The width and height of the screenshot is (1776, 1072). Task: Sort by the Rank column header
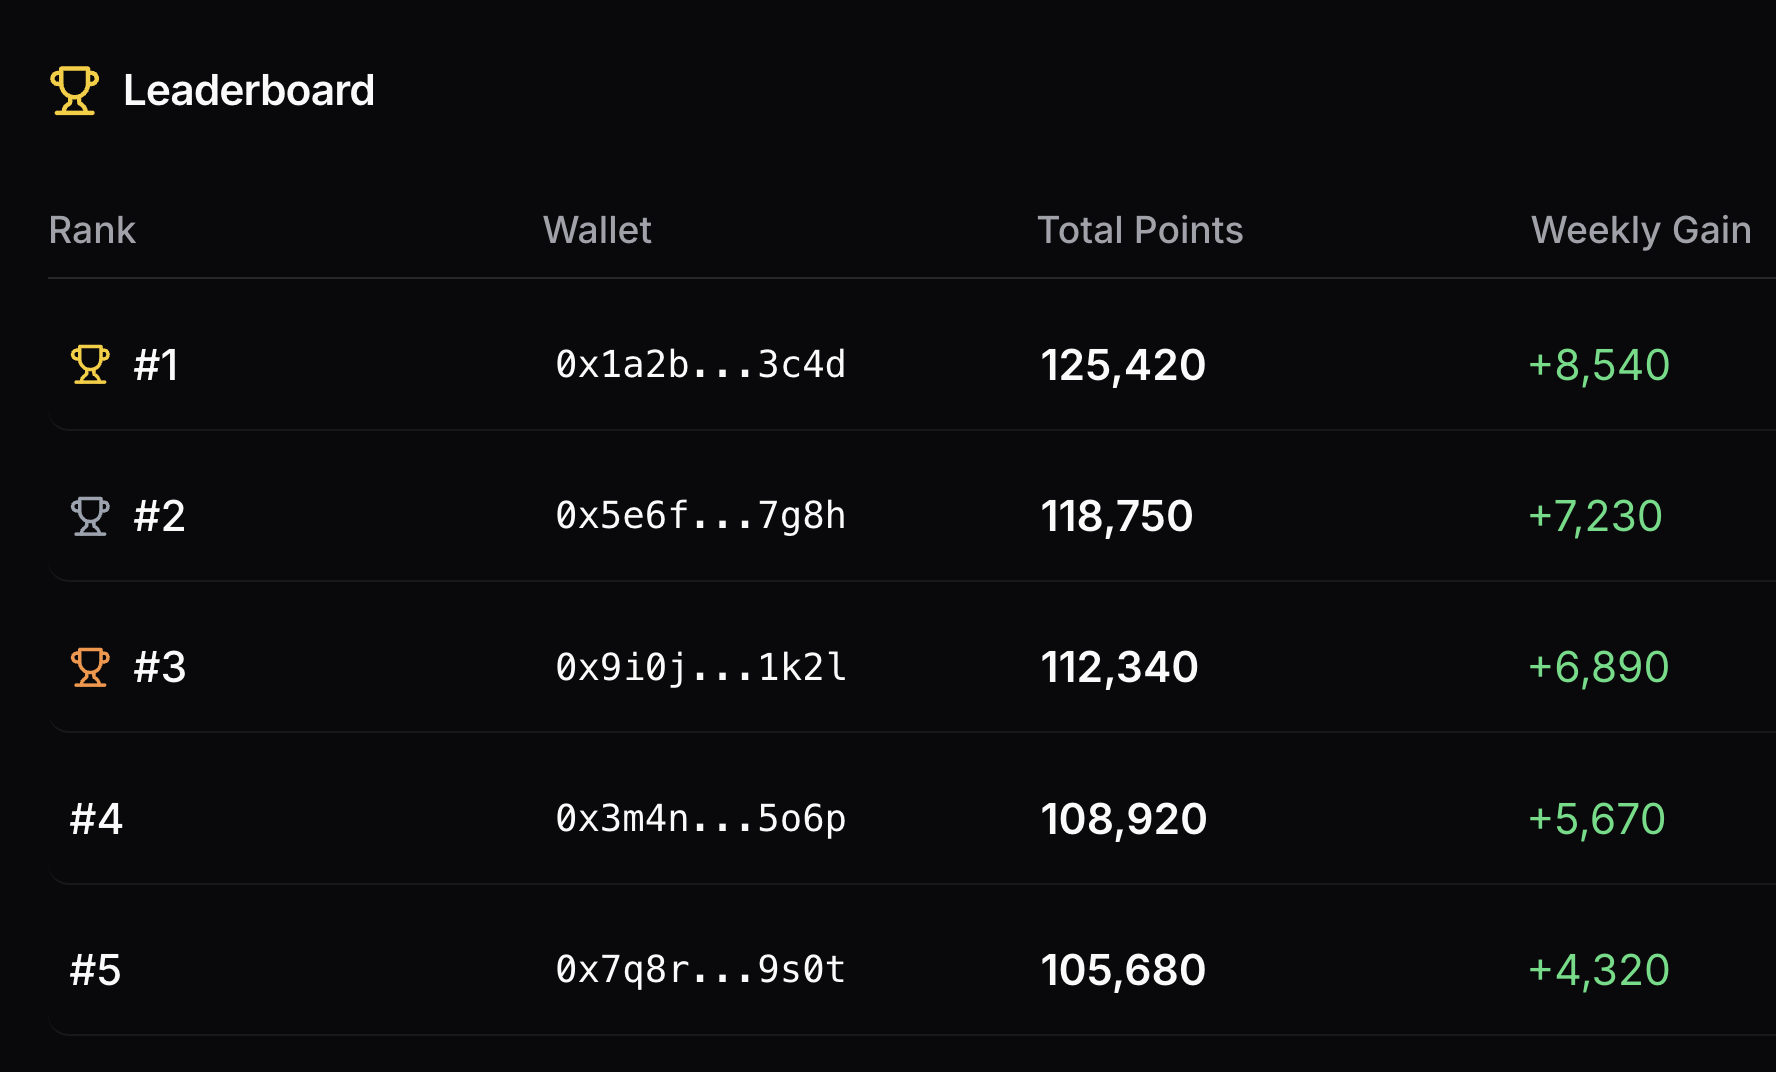tap(92, 230)
